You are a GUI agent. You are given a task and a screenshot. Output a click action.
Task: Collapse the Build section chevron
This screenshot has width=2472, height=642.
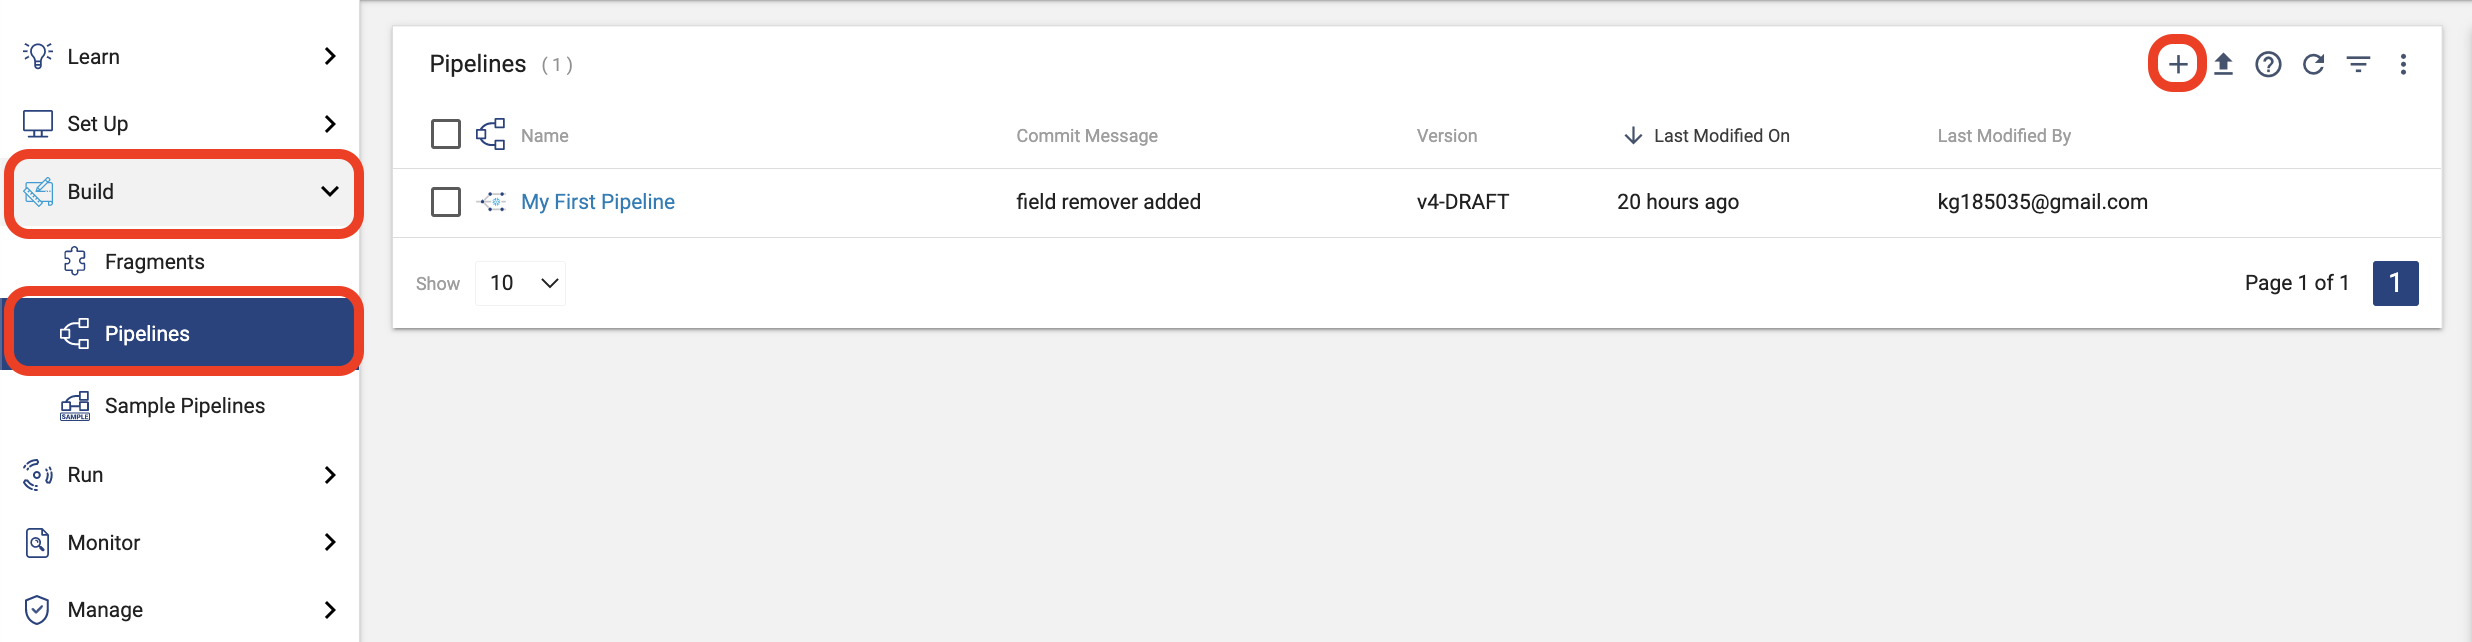pos(330,191)
